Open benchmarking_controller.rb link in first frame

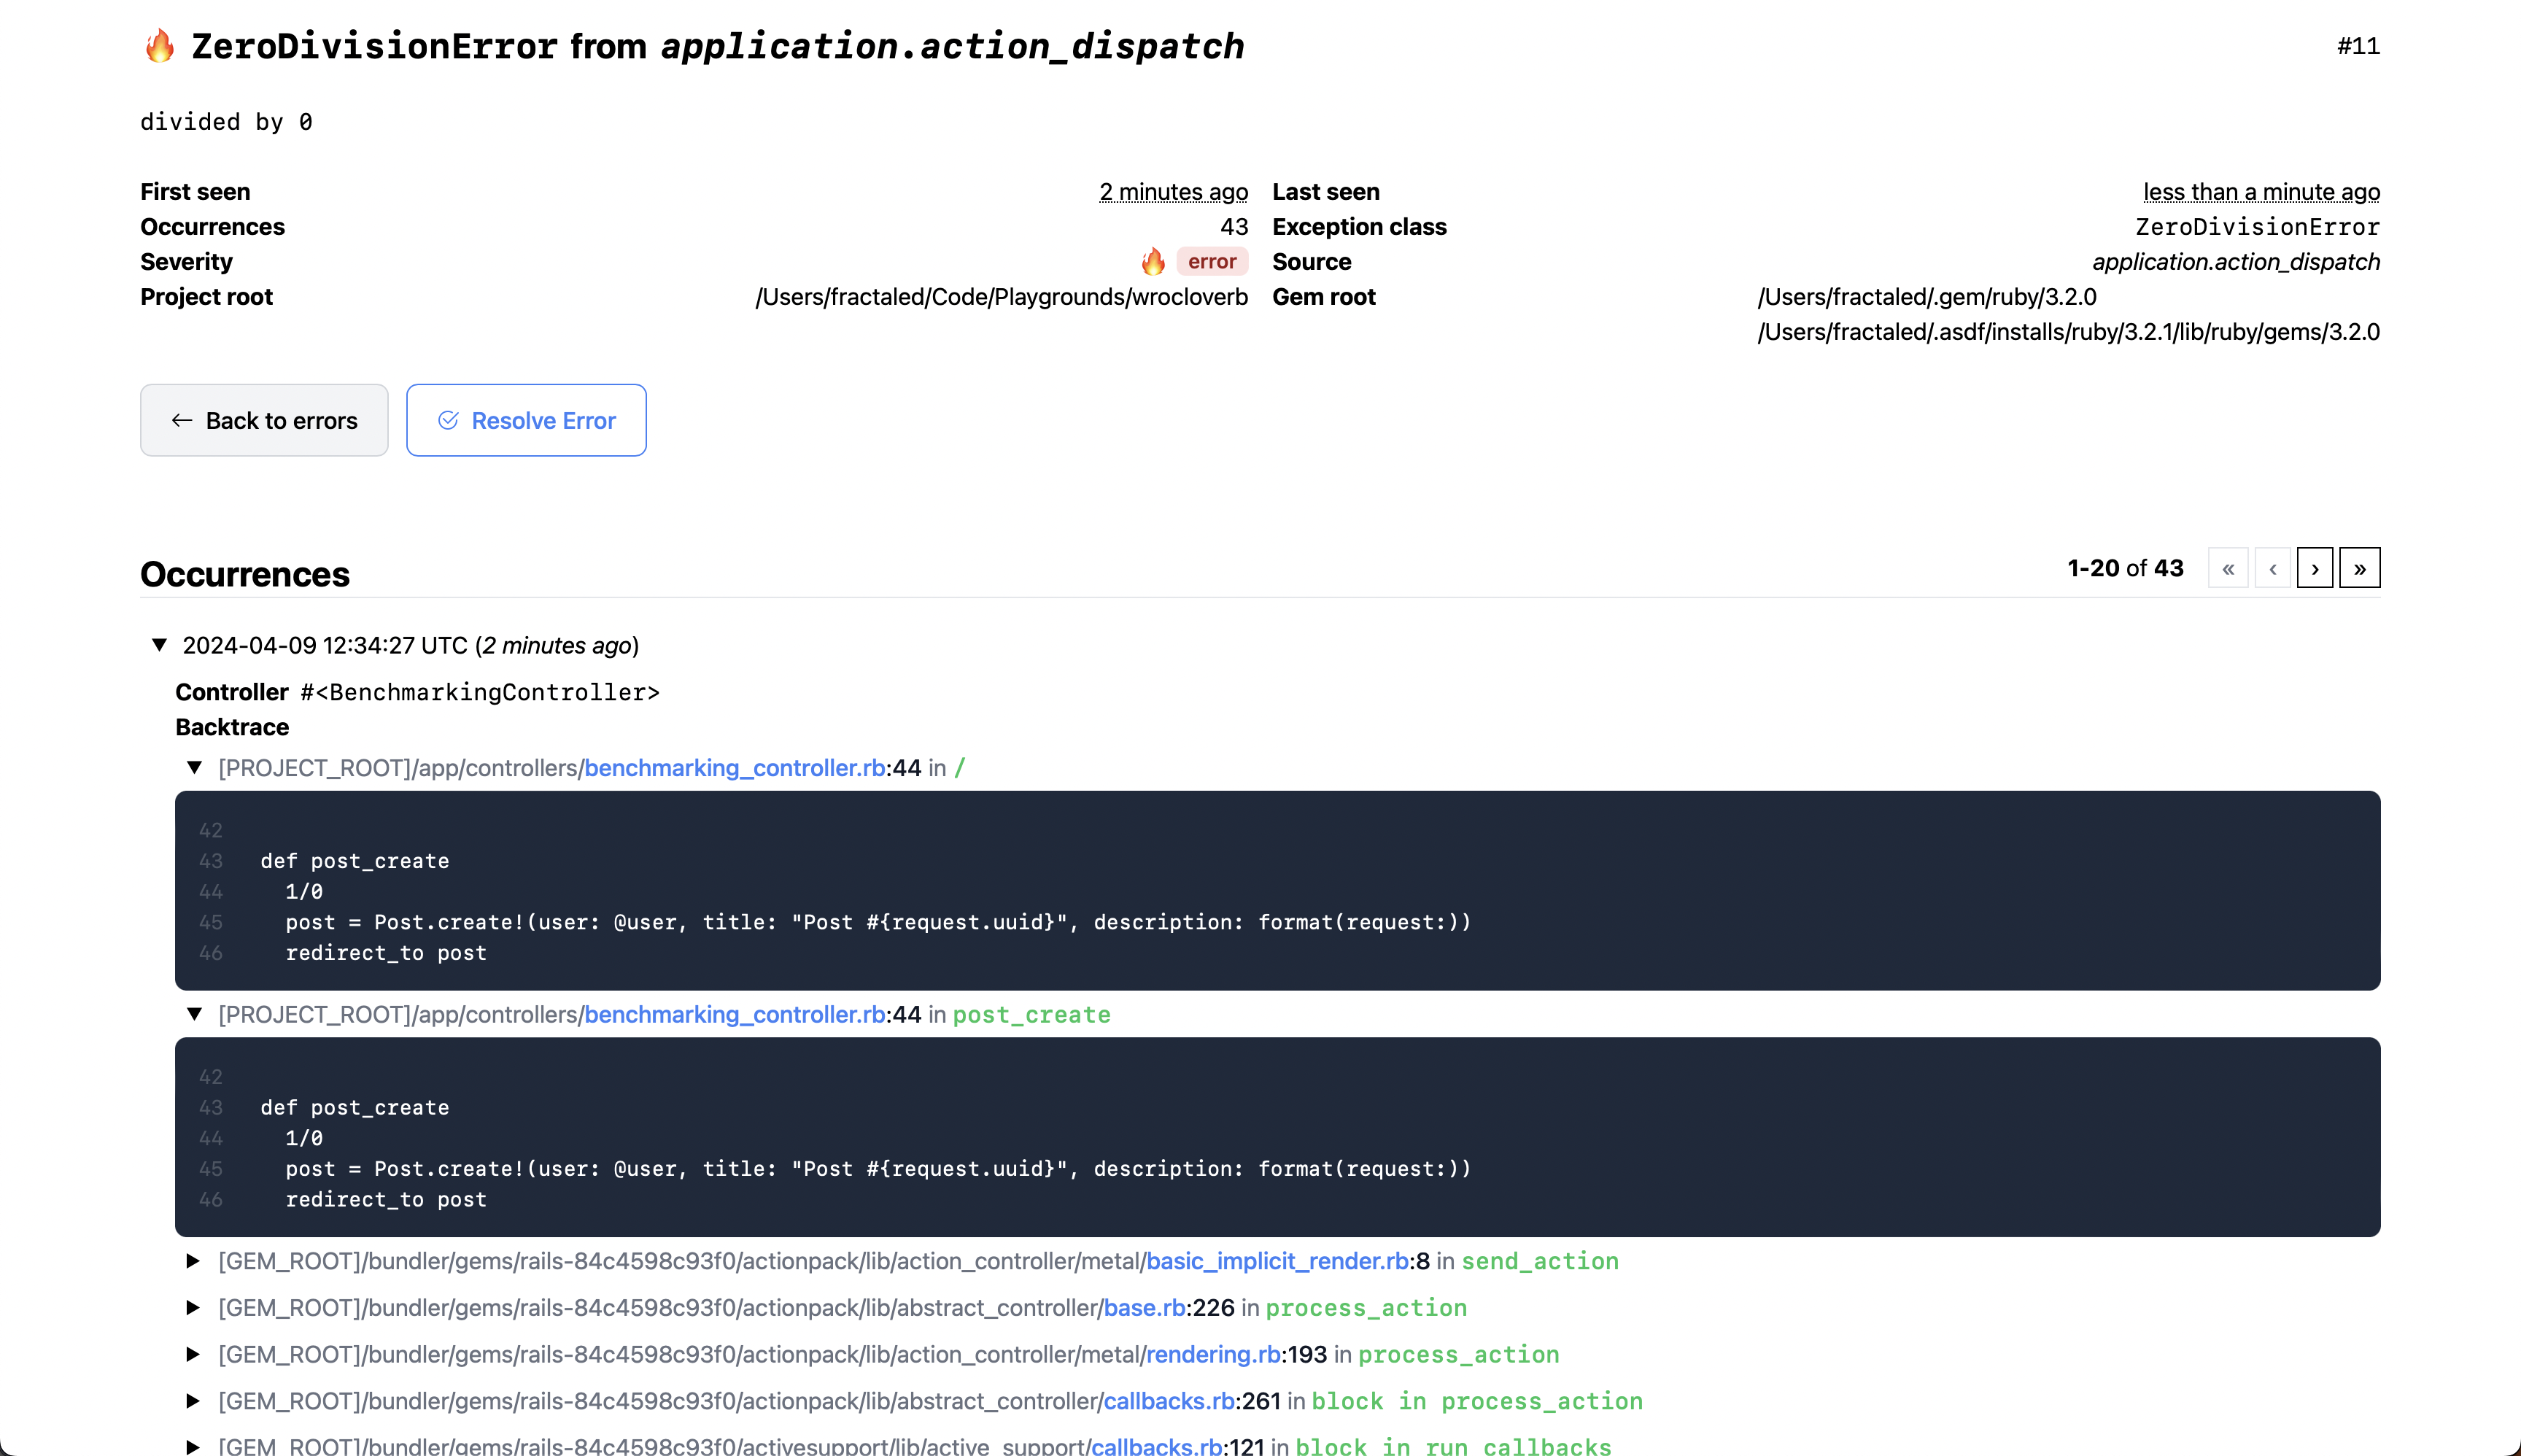pyautogui.click(x=734, y=768)
